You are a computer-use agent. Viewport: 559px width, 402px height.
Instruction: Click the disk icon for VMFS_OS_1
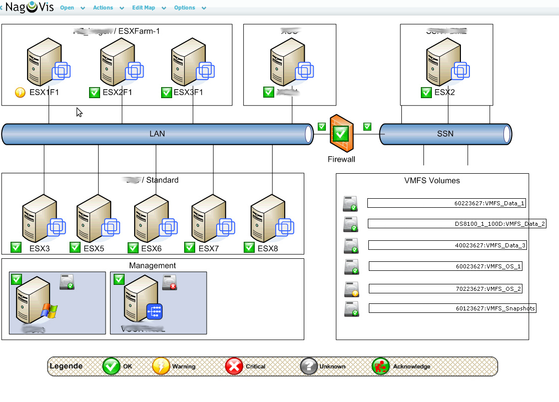(x=352, y=267)
